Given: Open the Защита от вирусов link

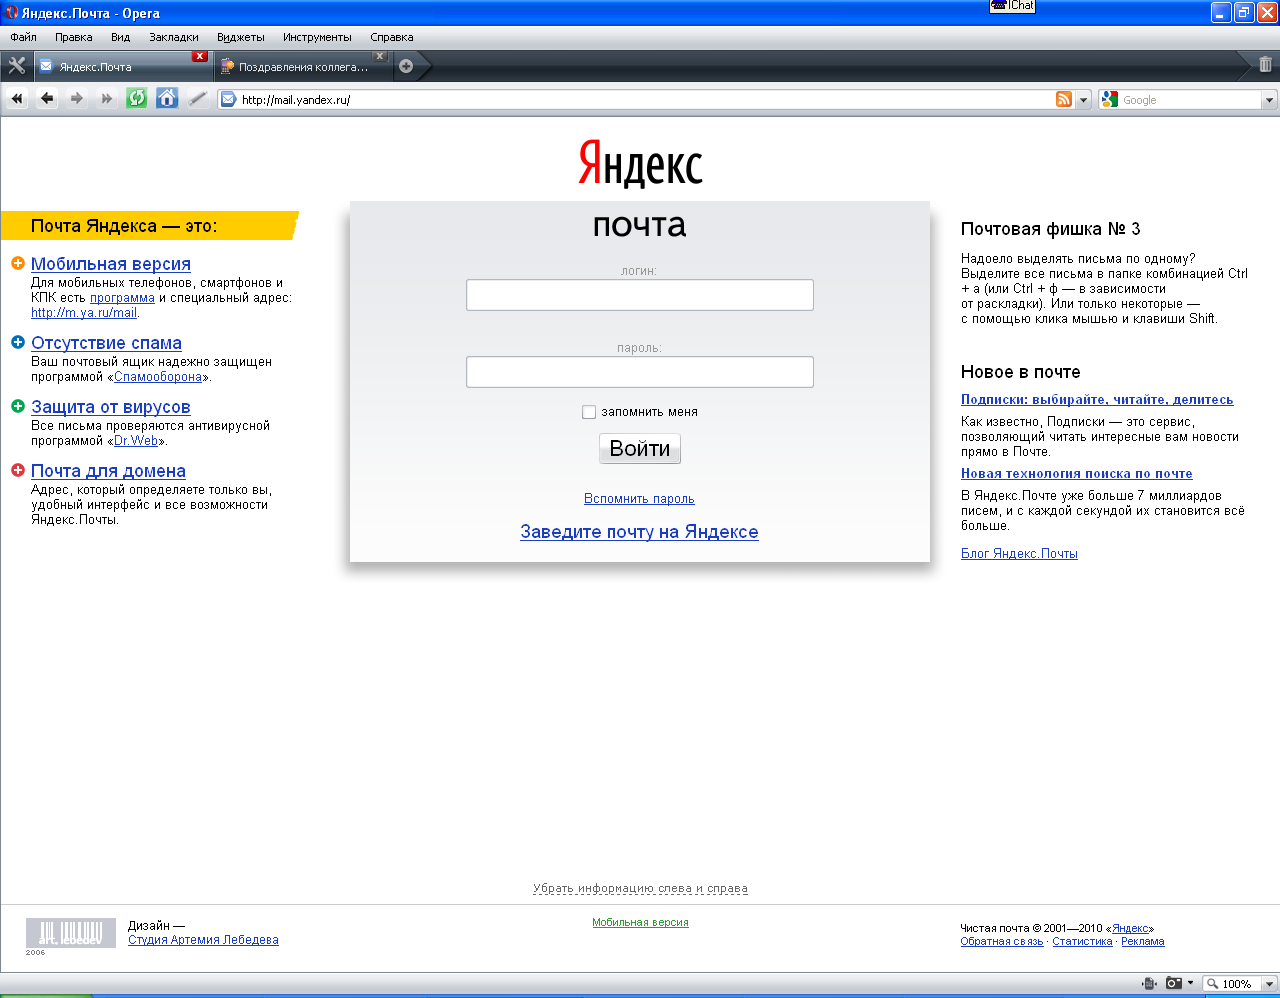Looking at the screenshot, I should coord(111,407).
